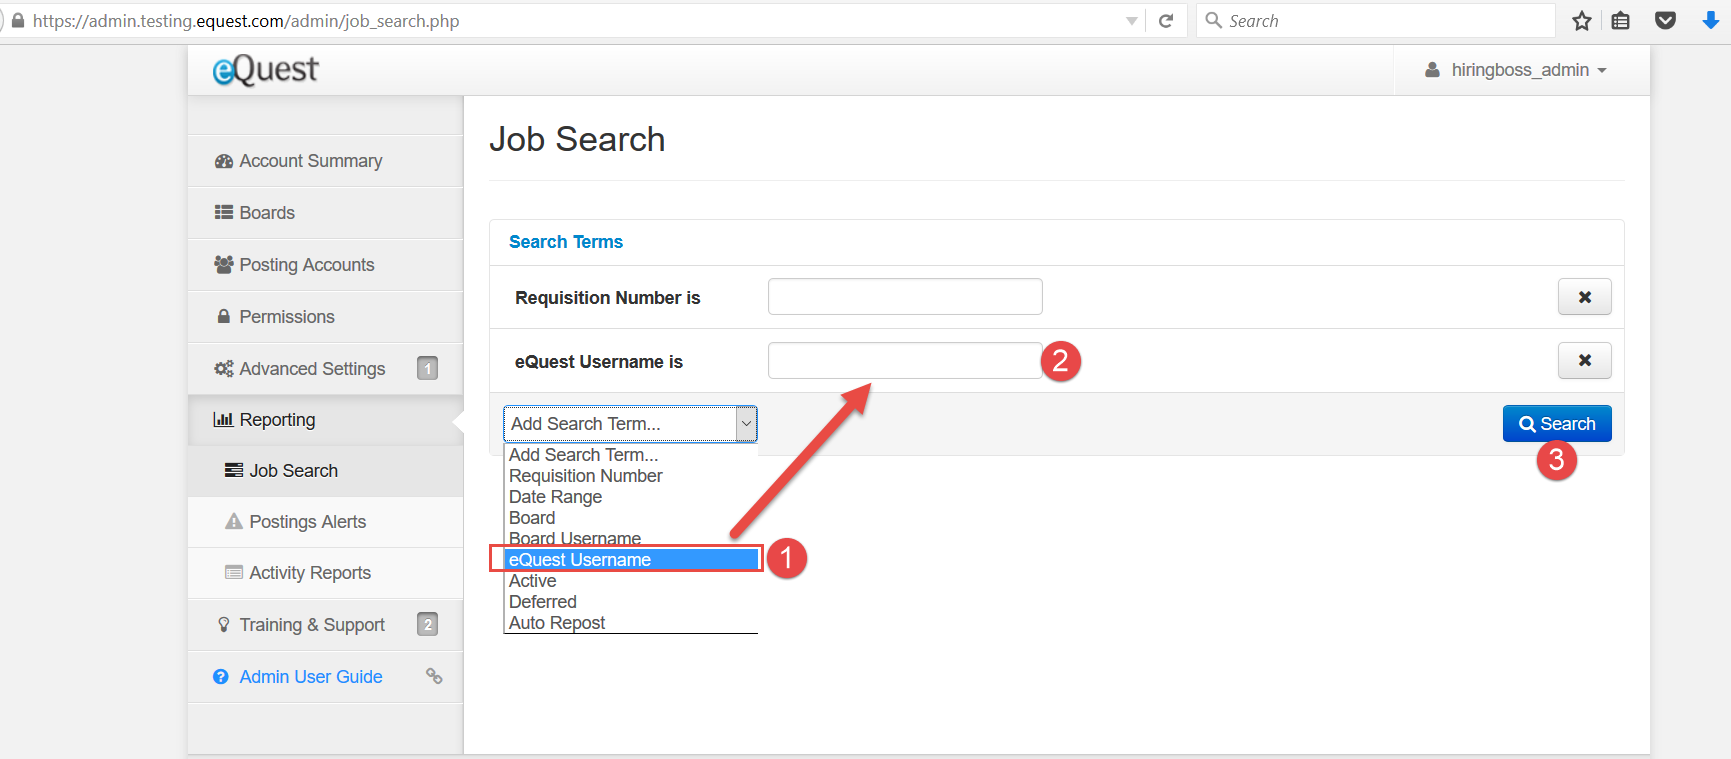Click the Job Search list icon

(x=234, y=471)
